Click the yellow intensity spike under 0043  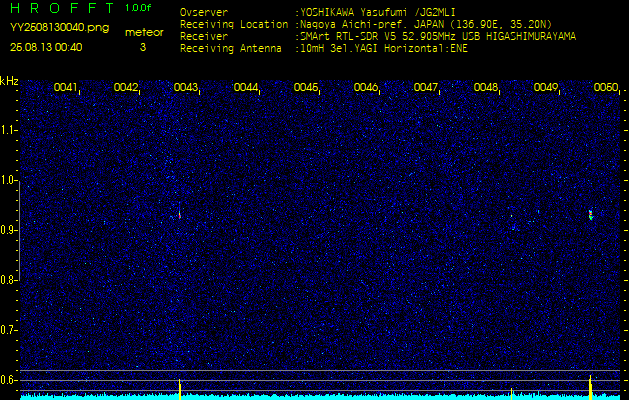click(180, 389)
